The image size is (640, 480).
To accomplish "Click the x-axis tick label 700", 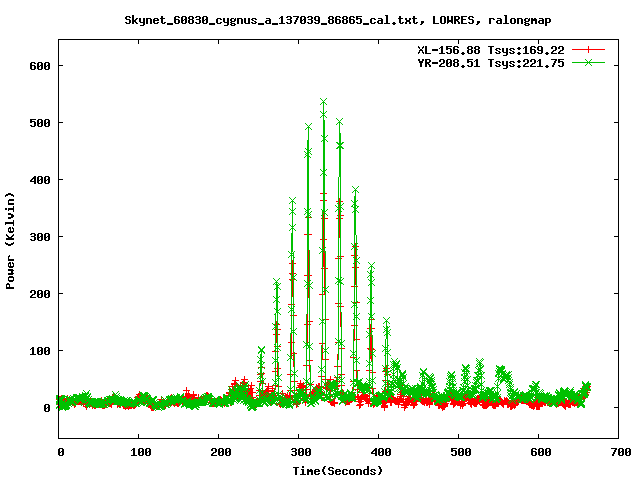I will coord(621,452).
